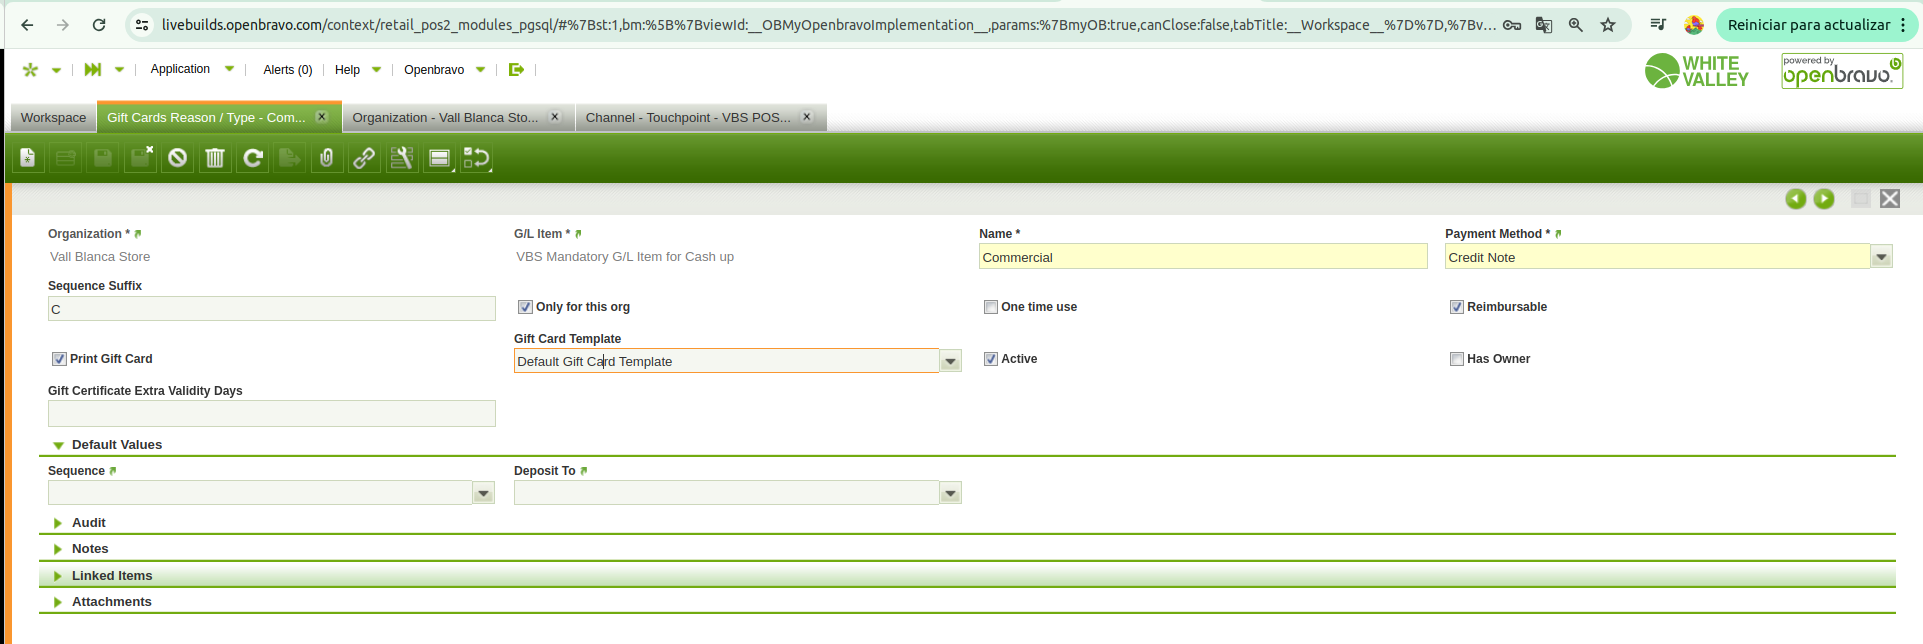Click the green logout icon
Screen dimensions: 1923x644
(x=516, y=69)
